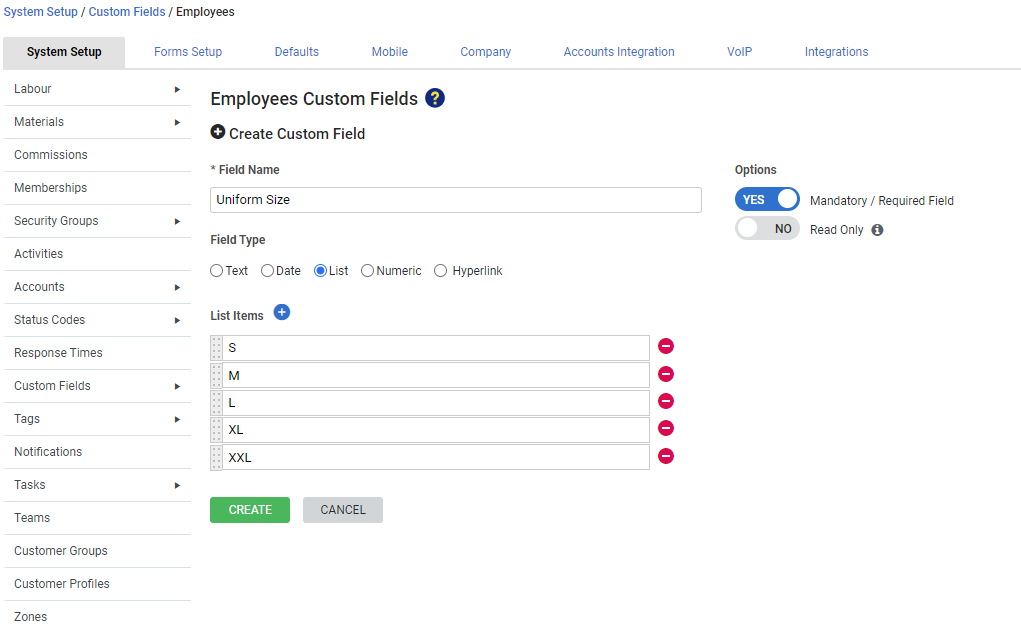The width and height of the screenshot is (1021, 627).
Task: Click the Field Name input with Uniform Size
Action: [456, 200]
